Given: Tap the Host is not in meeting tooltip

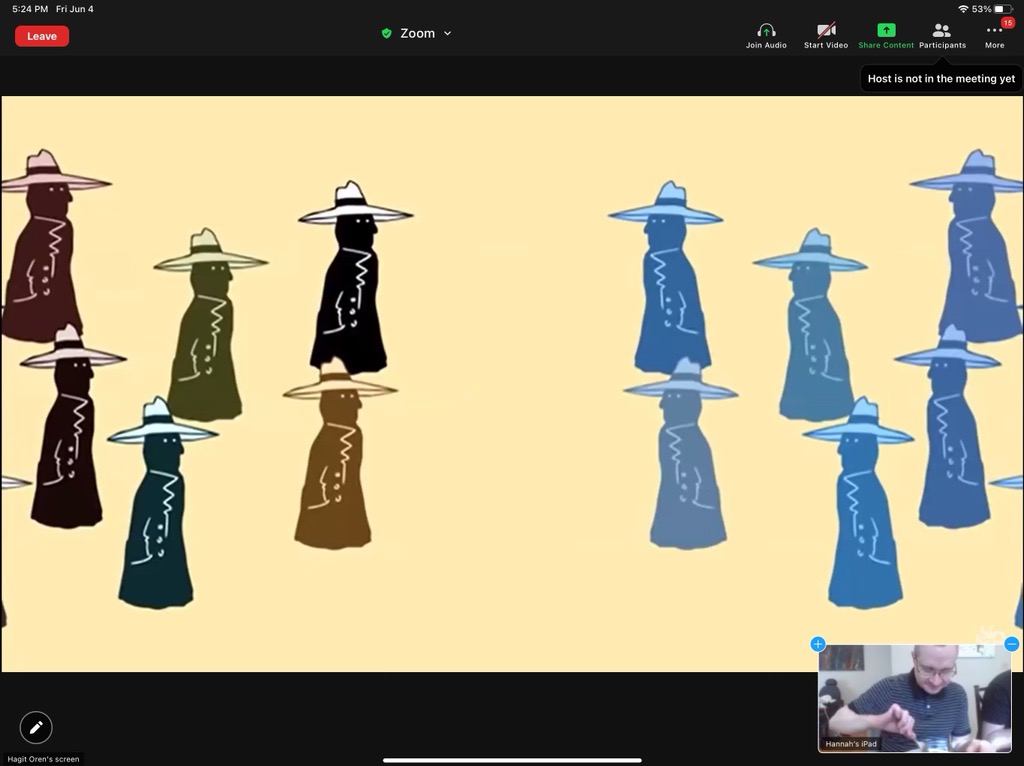Looking at the screenshot, I should [941, 78].
